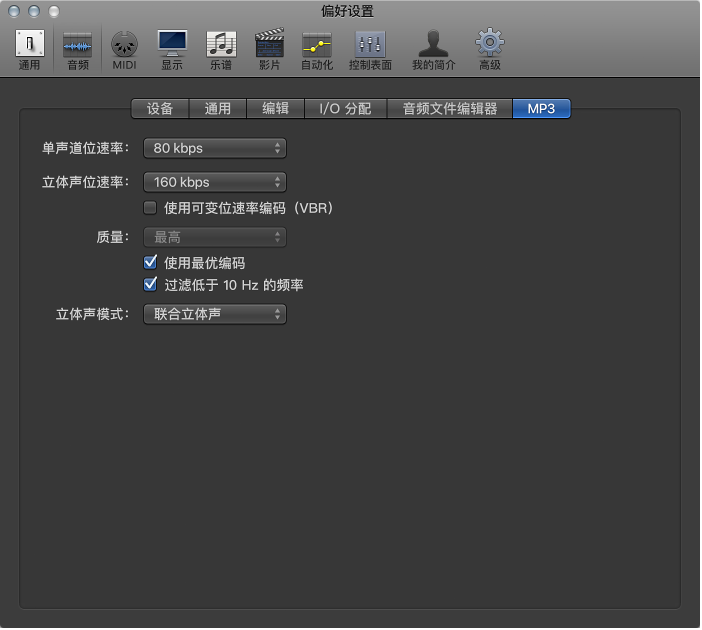Open the 自动化 automation preferences

317,51
